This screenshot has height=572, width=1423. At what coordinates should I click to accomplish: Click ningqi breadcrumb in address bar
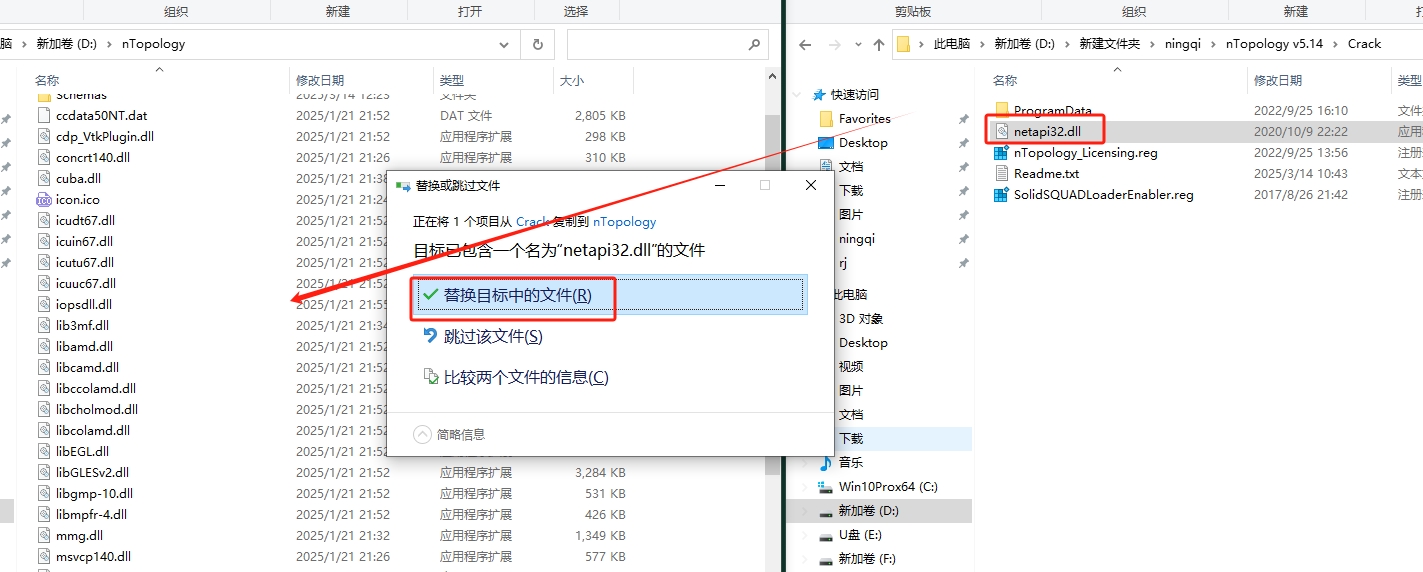[x=1182, y=44]
